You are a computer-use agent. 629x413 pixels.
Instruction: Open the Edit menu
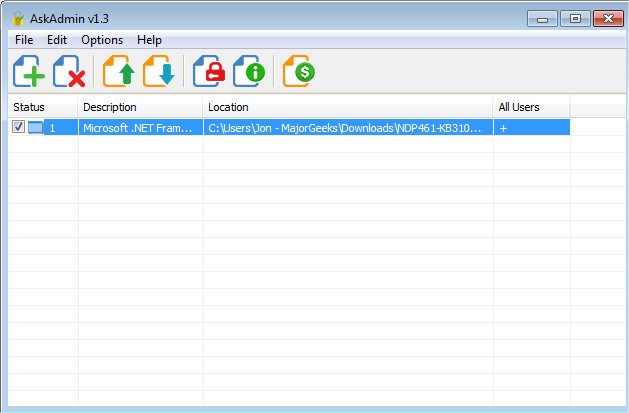click(57, 40)
